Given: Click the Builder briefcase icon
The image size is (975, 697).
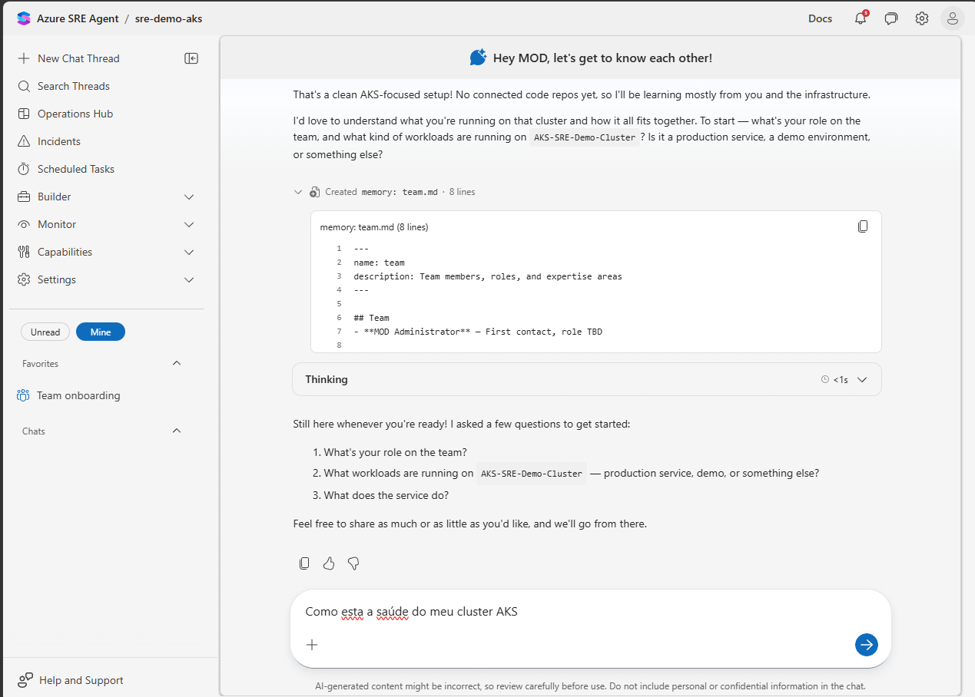Looking at the screenshot, I should (24, 196).
